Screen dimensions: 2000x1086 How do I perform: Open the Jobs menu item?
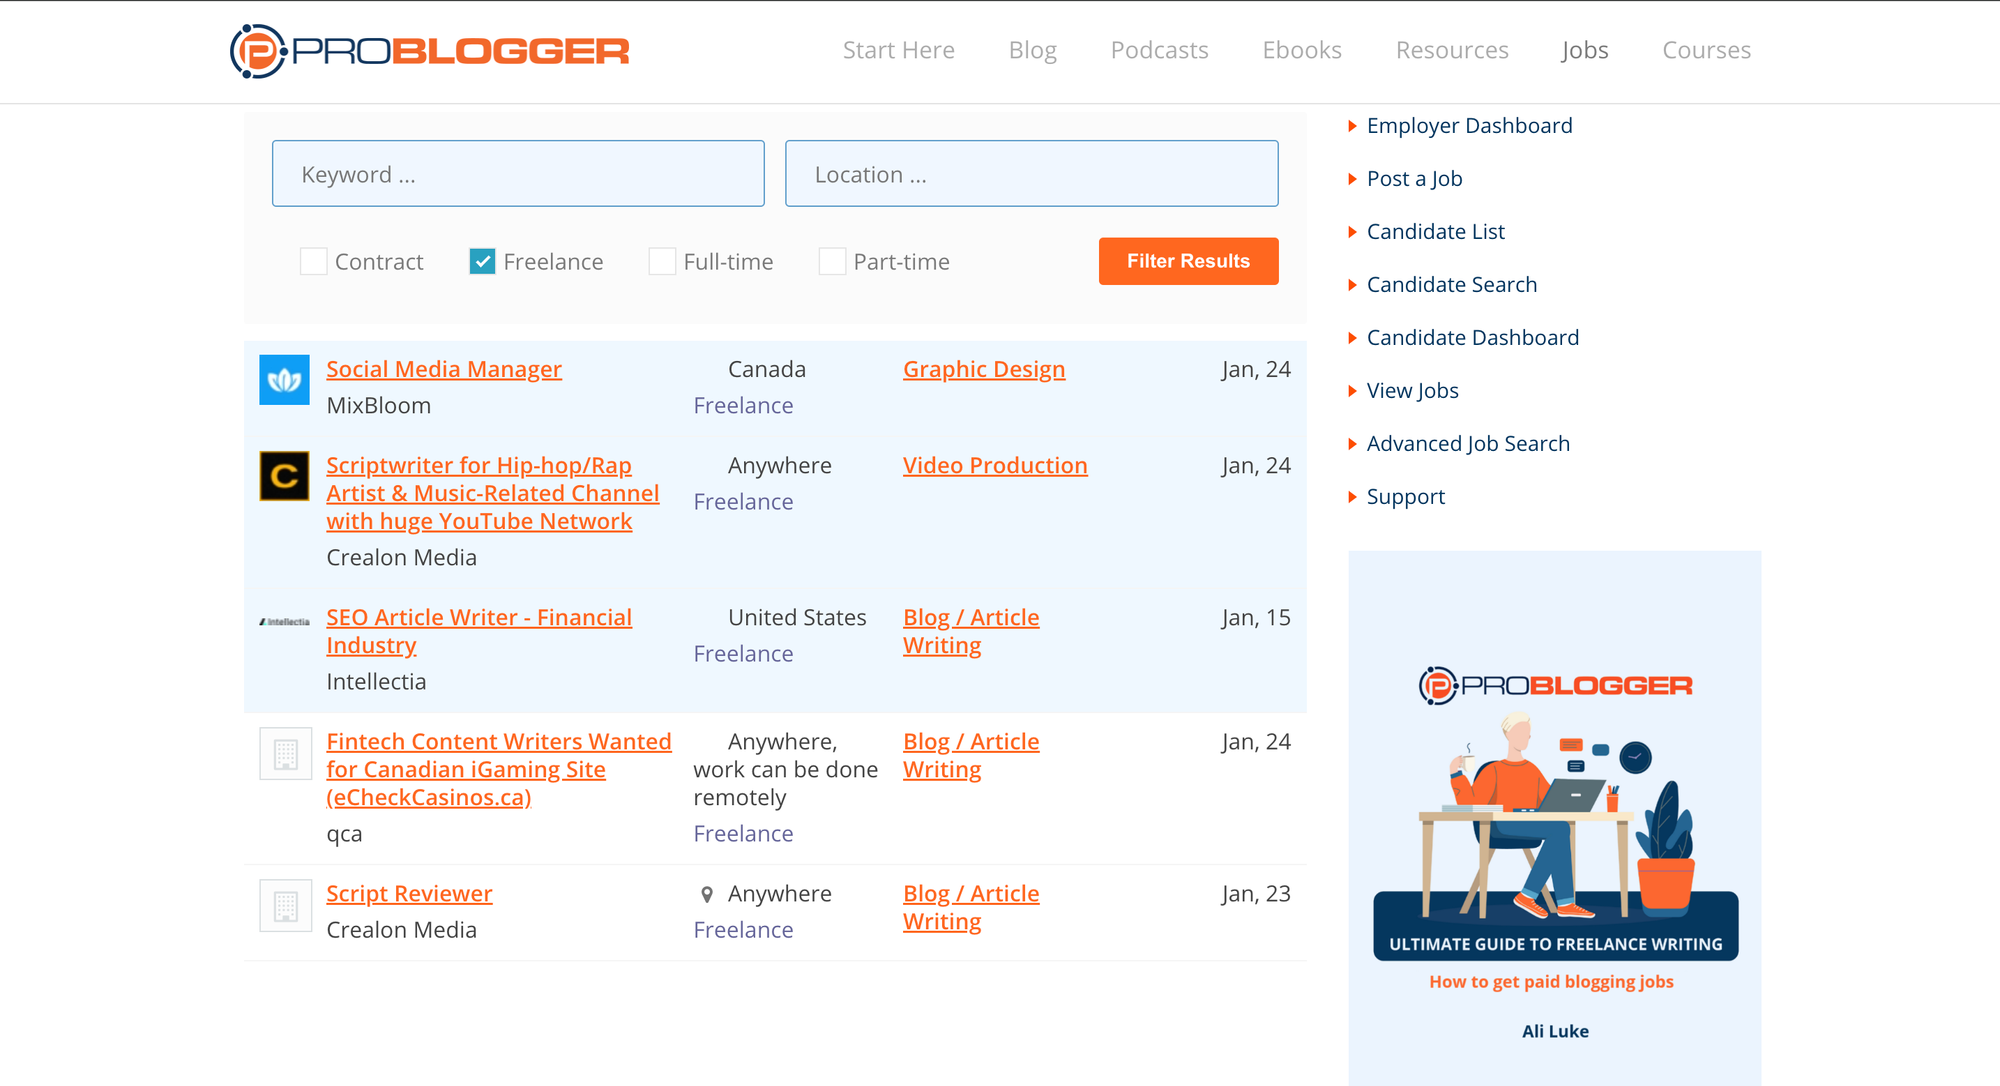point(1585,50)
